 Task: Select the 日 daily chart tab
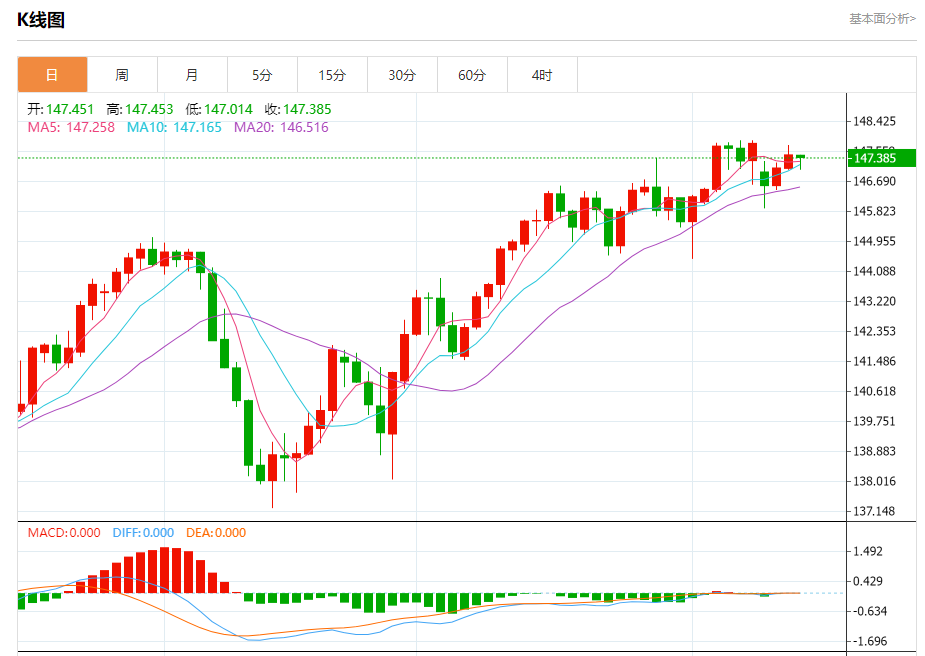[x=53, y=75]
